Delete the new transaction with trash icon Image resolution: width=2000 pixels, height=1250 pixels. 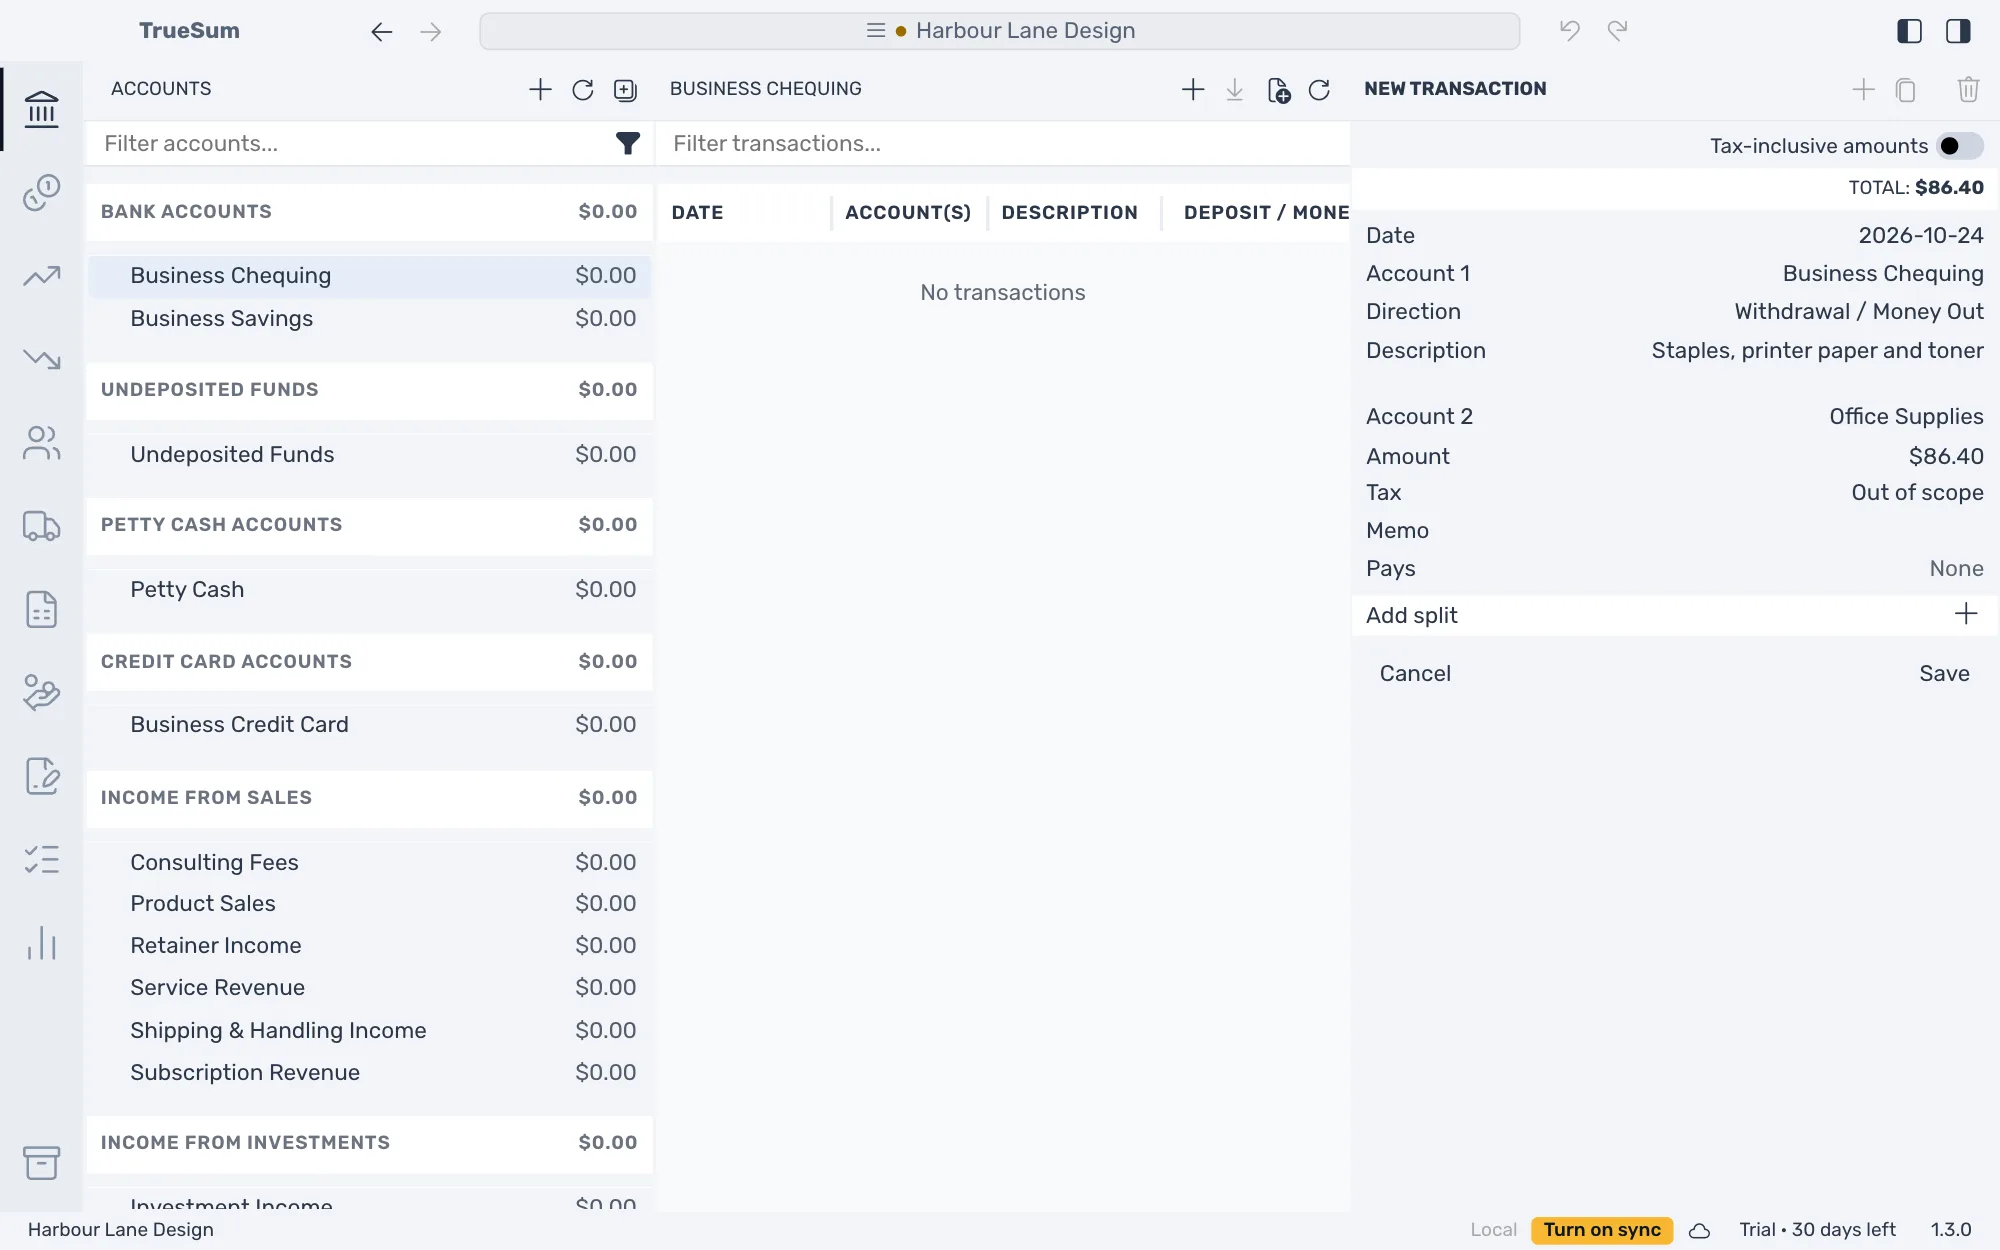(1968, 90)
